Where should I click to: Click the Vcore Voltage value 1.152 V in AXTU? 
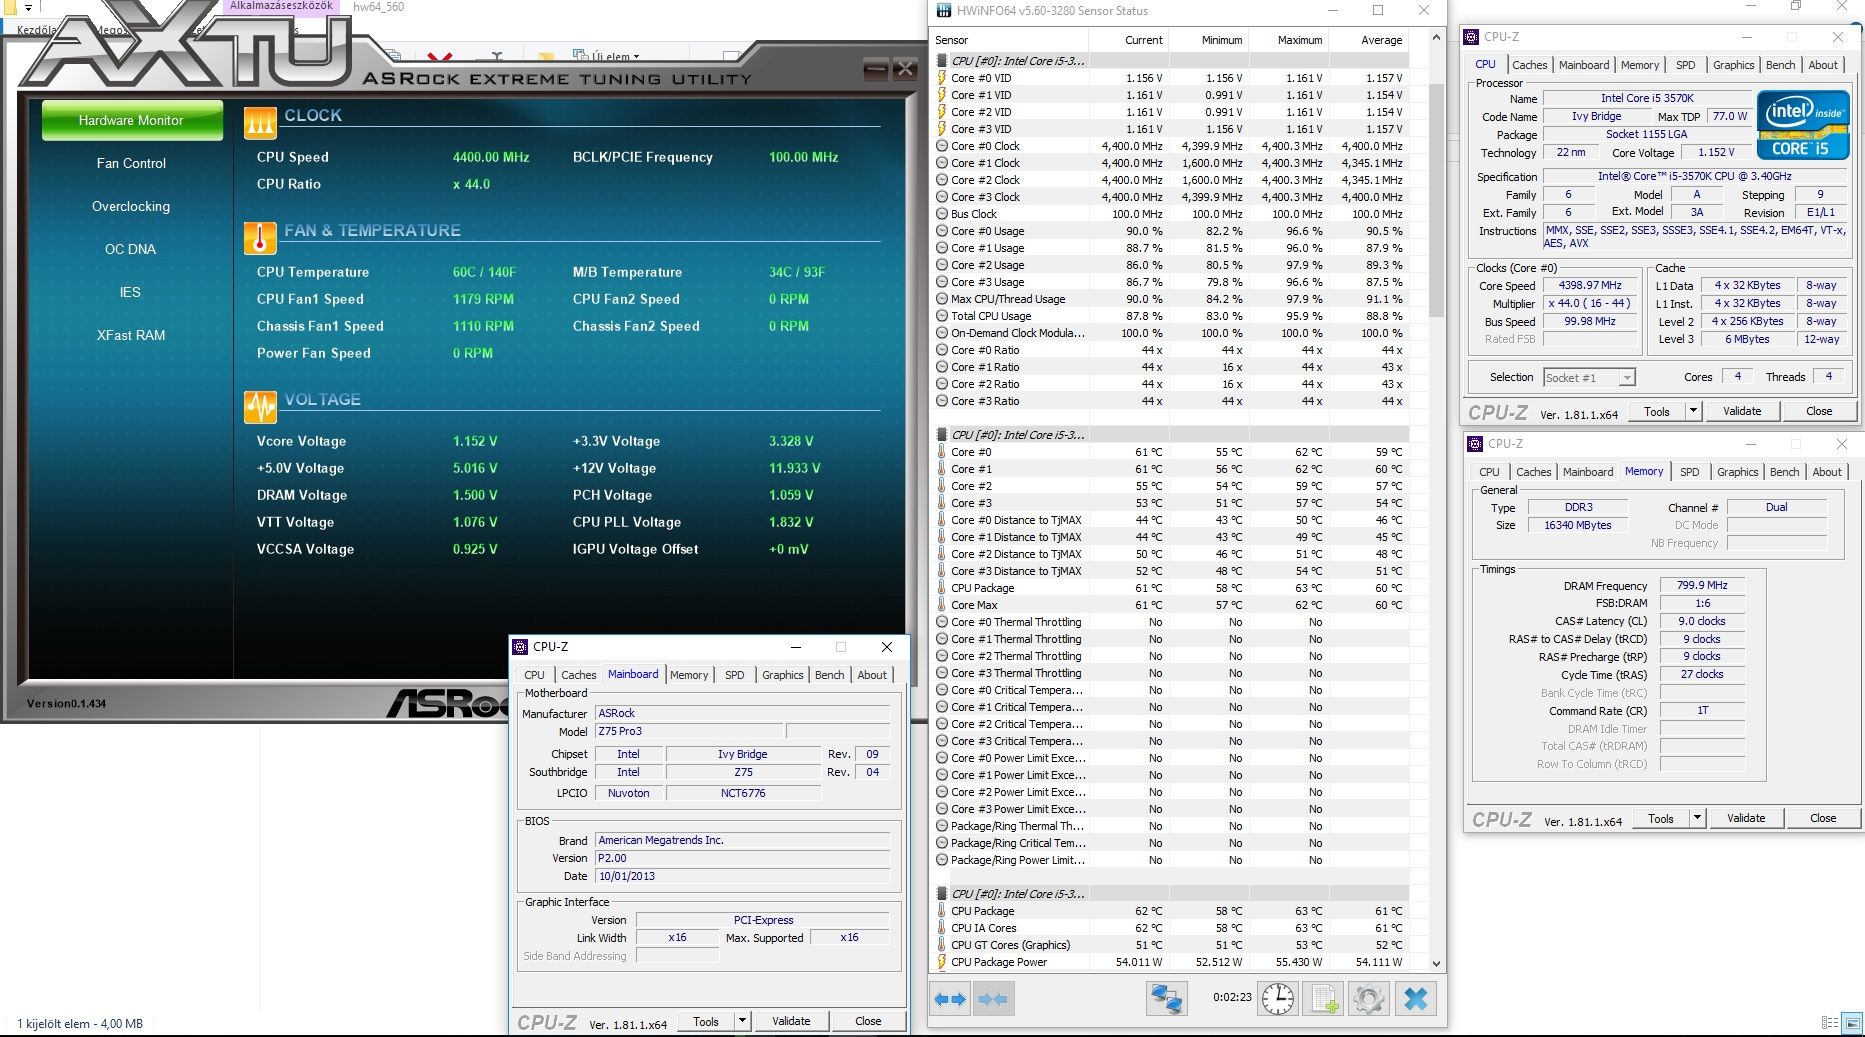(x=475, y=441)
